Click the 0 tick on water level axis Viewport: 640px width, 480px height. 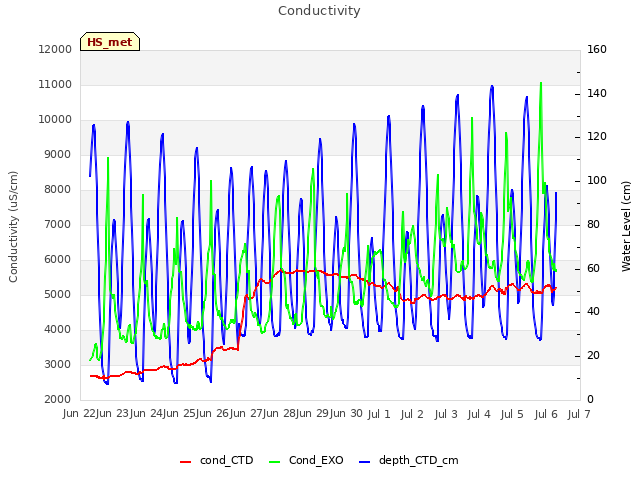[x=590, y=400]
